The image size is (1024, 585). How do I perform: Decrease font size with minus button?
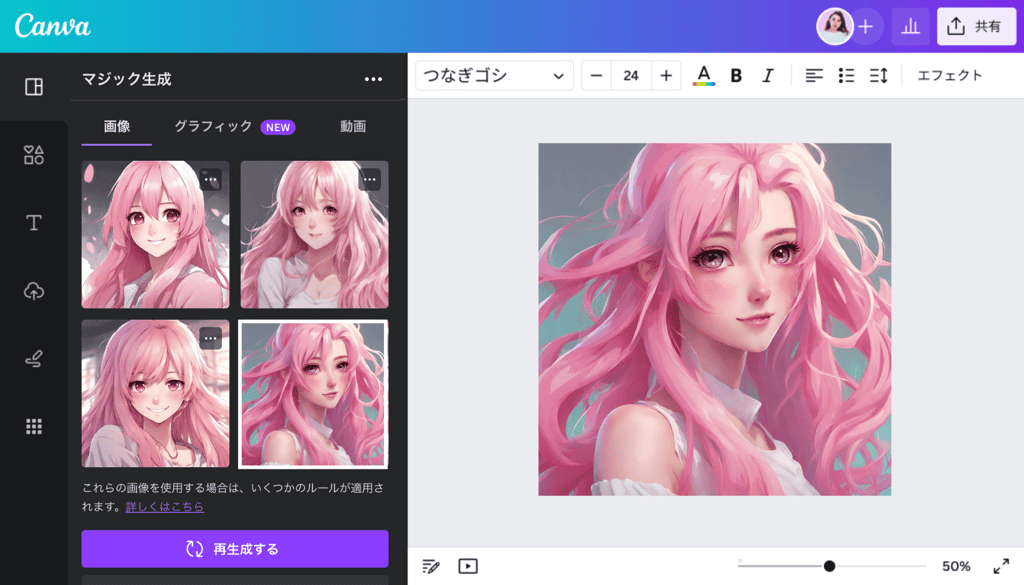tap(596, 76)
